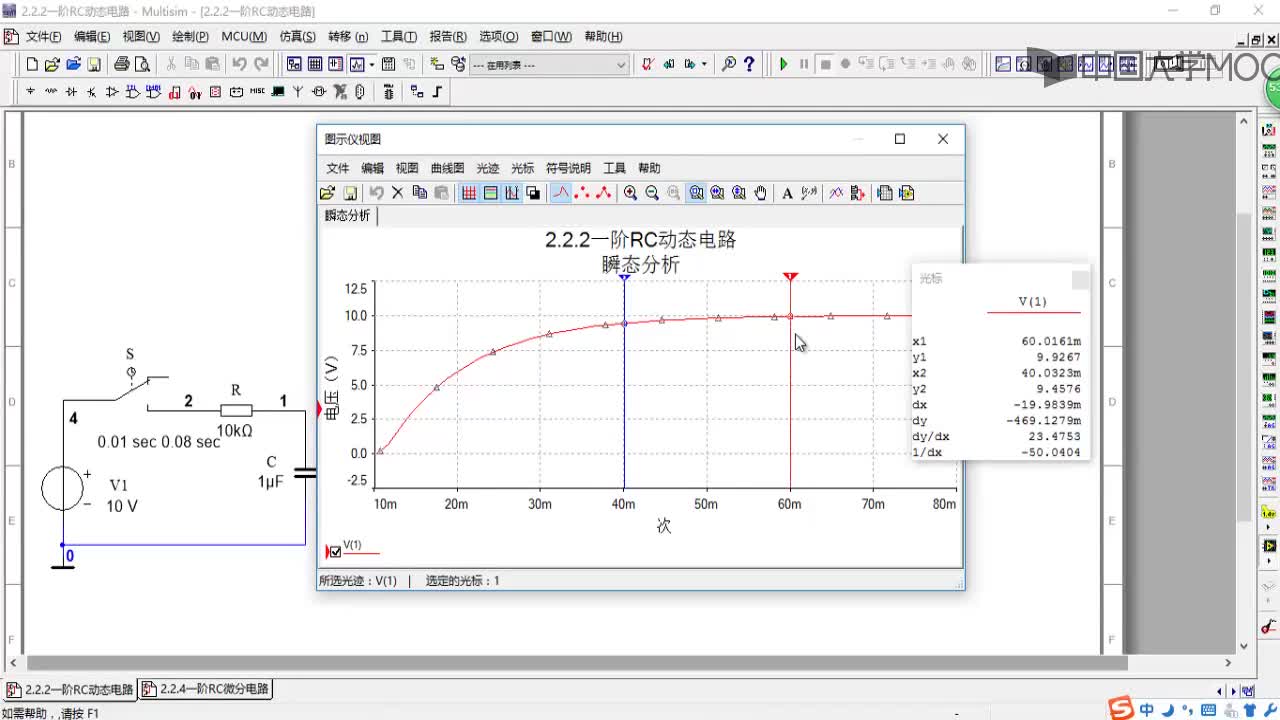Toggle the V(1) trace checkbox
Screen dimensions: 1280x720
335,552
